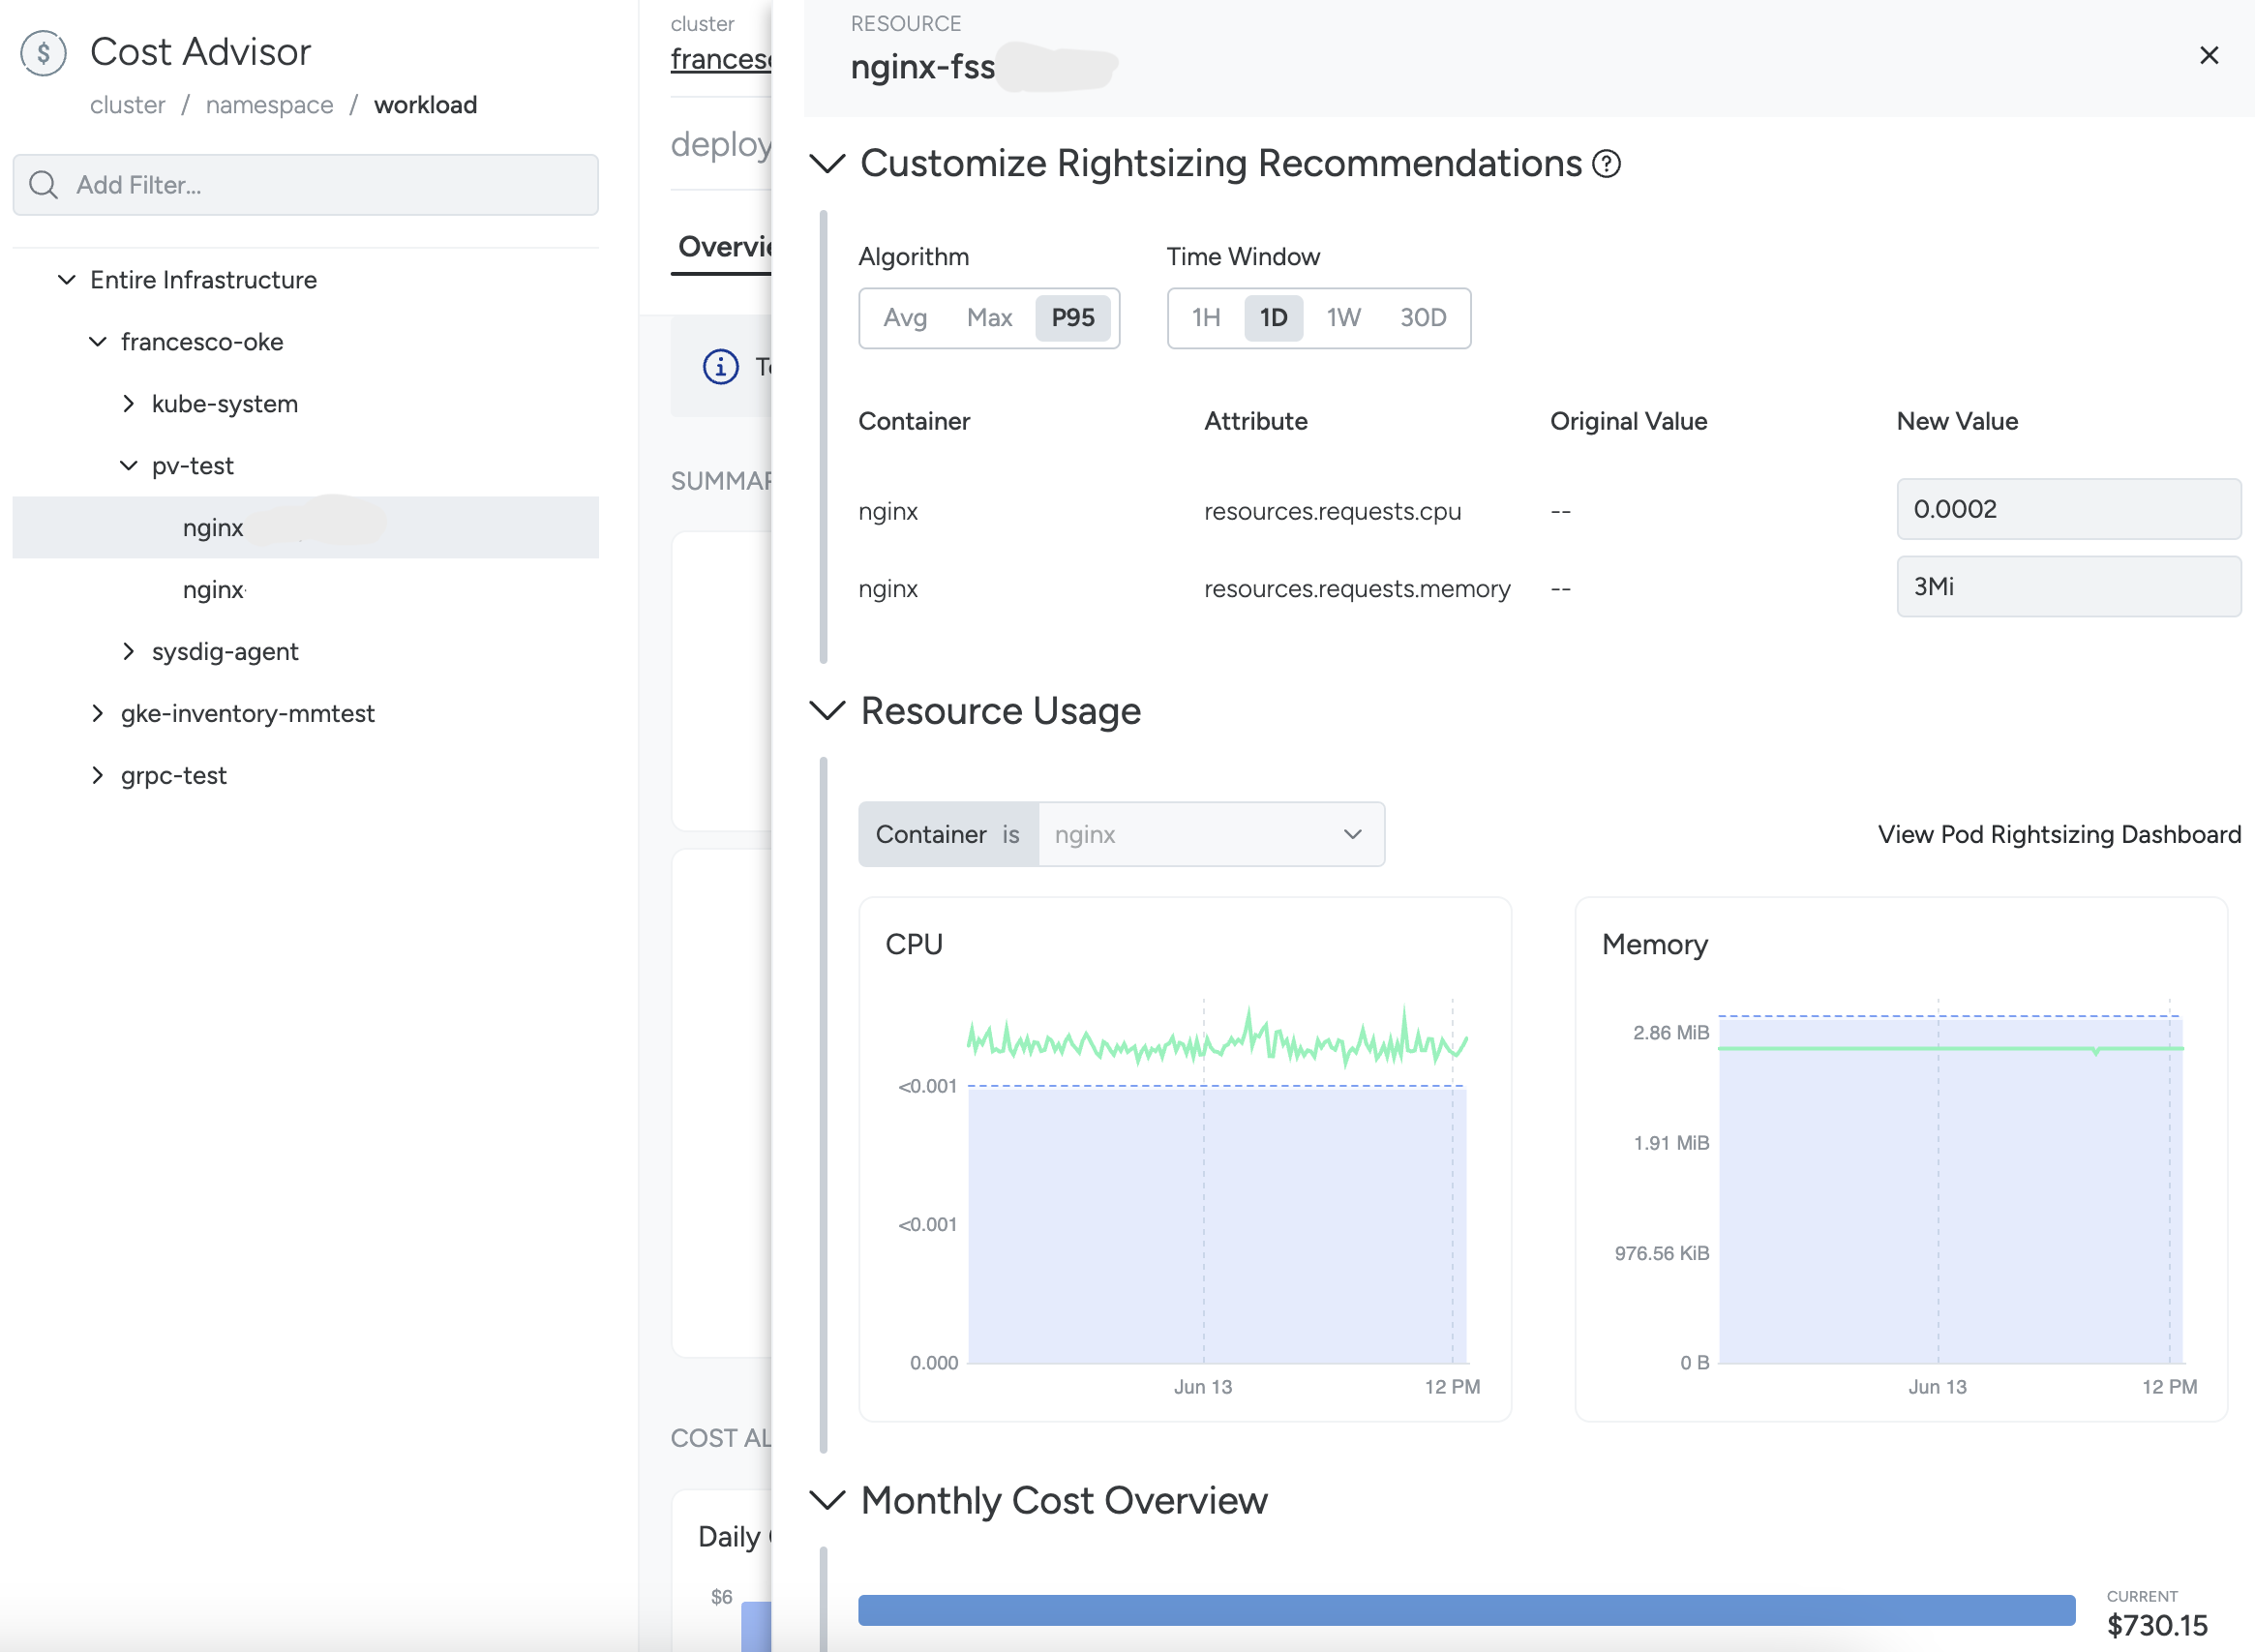Viewport: 2255px width, 1652px height.
Task: Select the Max algorithm option
Action: pyautogui.click(x=989, y=318)
